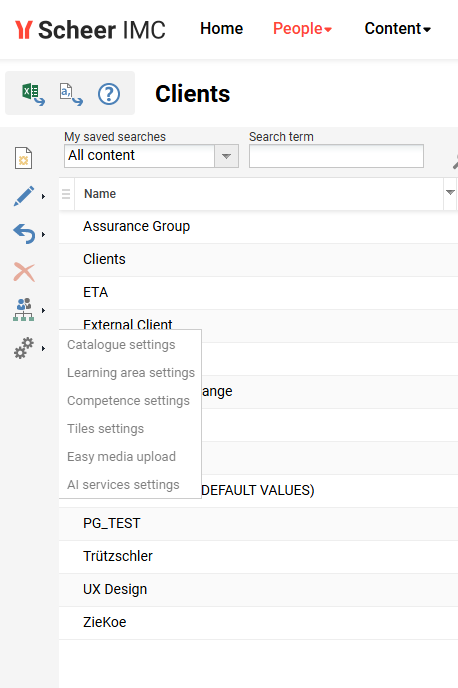Viewport: 458px width, 688px height.
Task: Expand the arrow next to undo icon
Action: click(43, 234)
